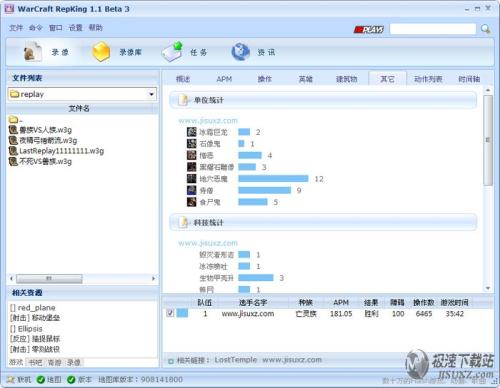Switch to the 时间轴 timeline tab
Screen dimensions: 500x388
point(469,79)
